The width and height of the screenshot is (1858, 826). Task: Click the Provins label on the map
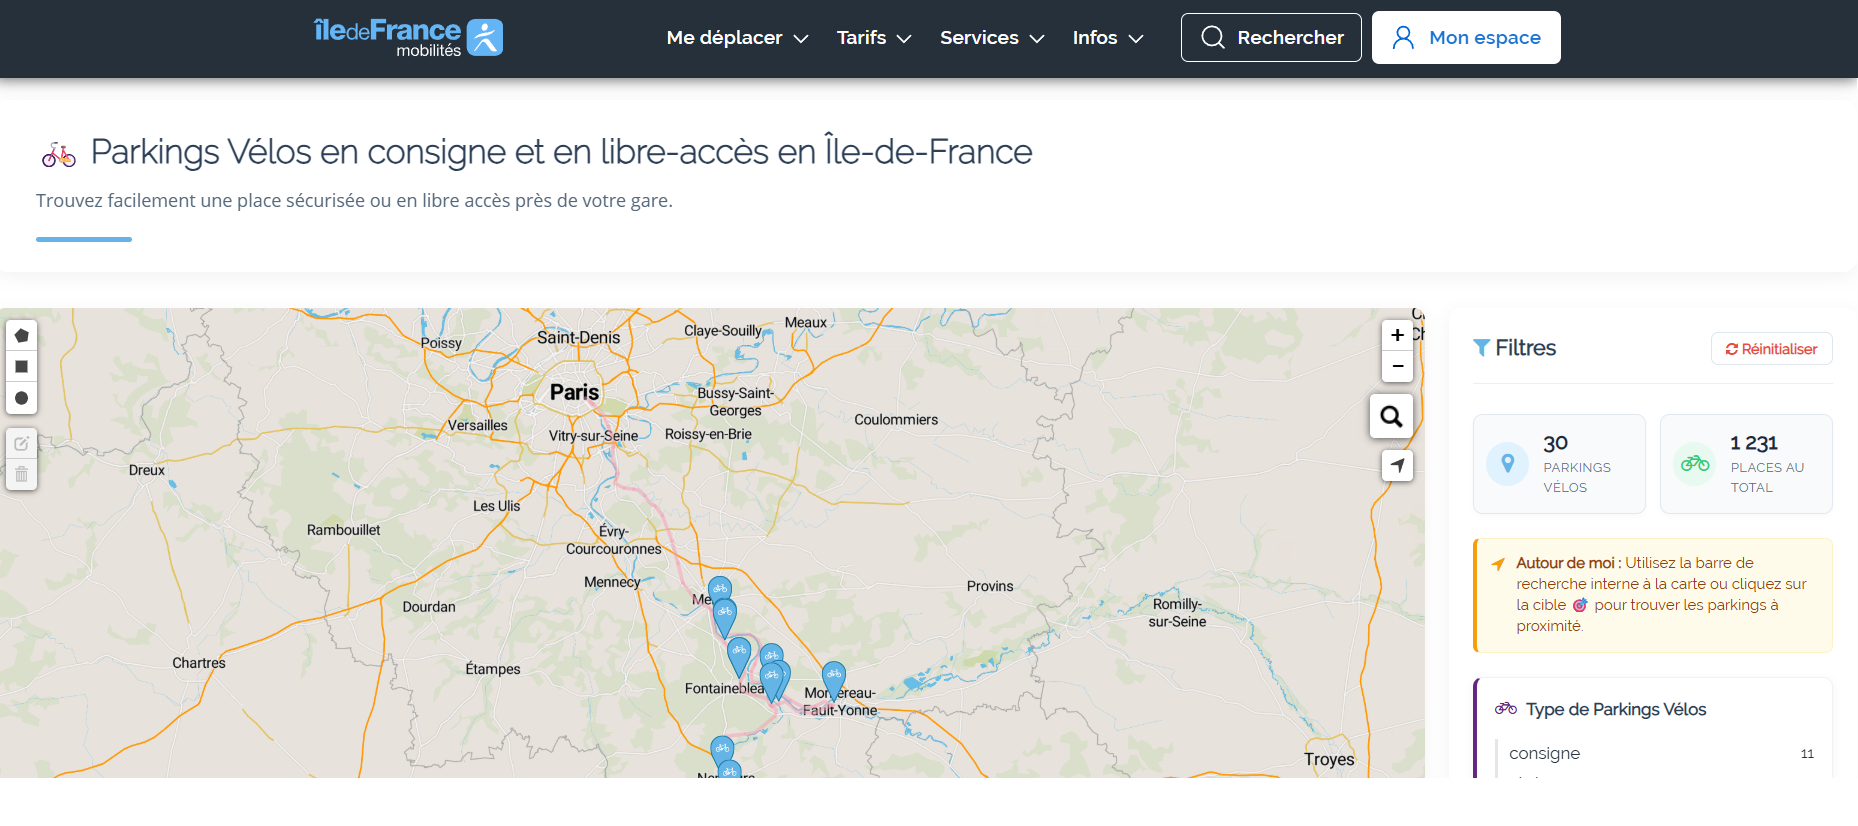click(990, 586)
